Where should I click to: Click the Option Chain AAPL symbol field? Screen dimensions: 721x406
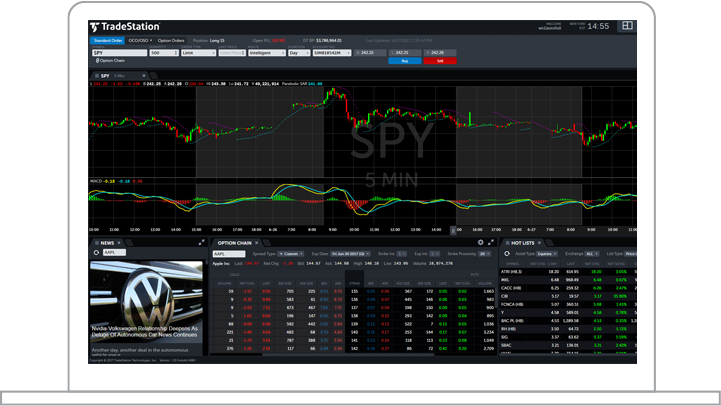(229, 254)
